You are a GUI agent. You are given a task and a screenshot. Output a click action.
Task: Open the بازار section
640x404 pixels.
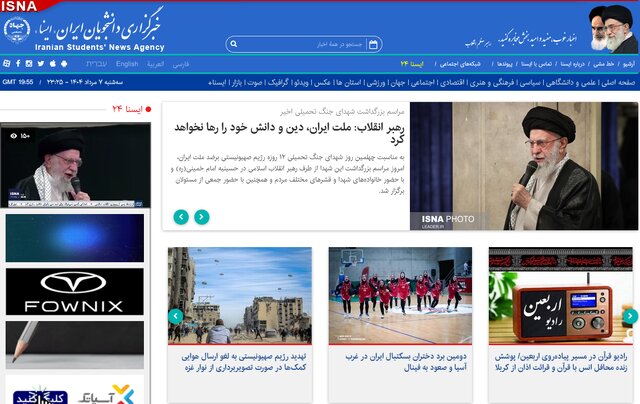236,83
